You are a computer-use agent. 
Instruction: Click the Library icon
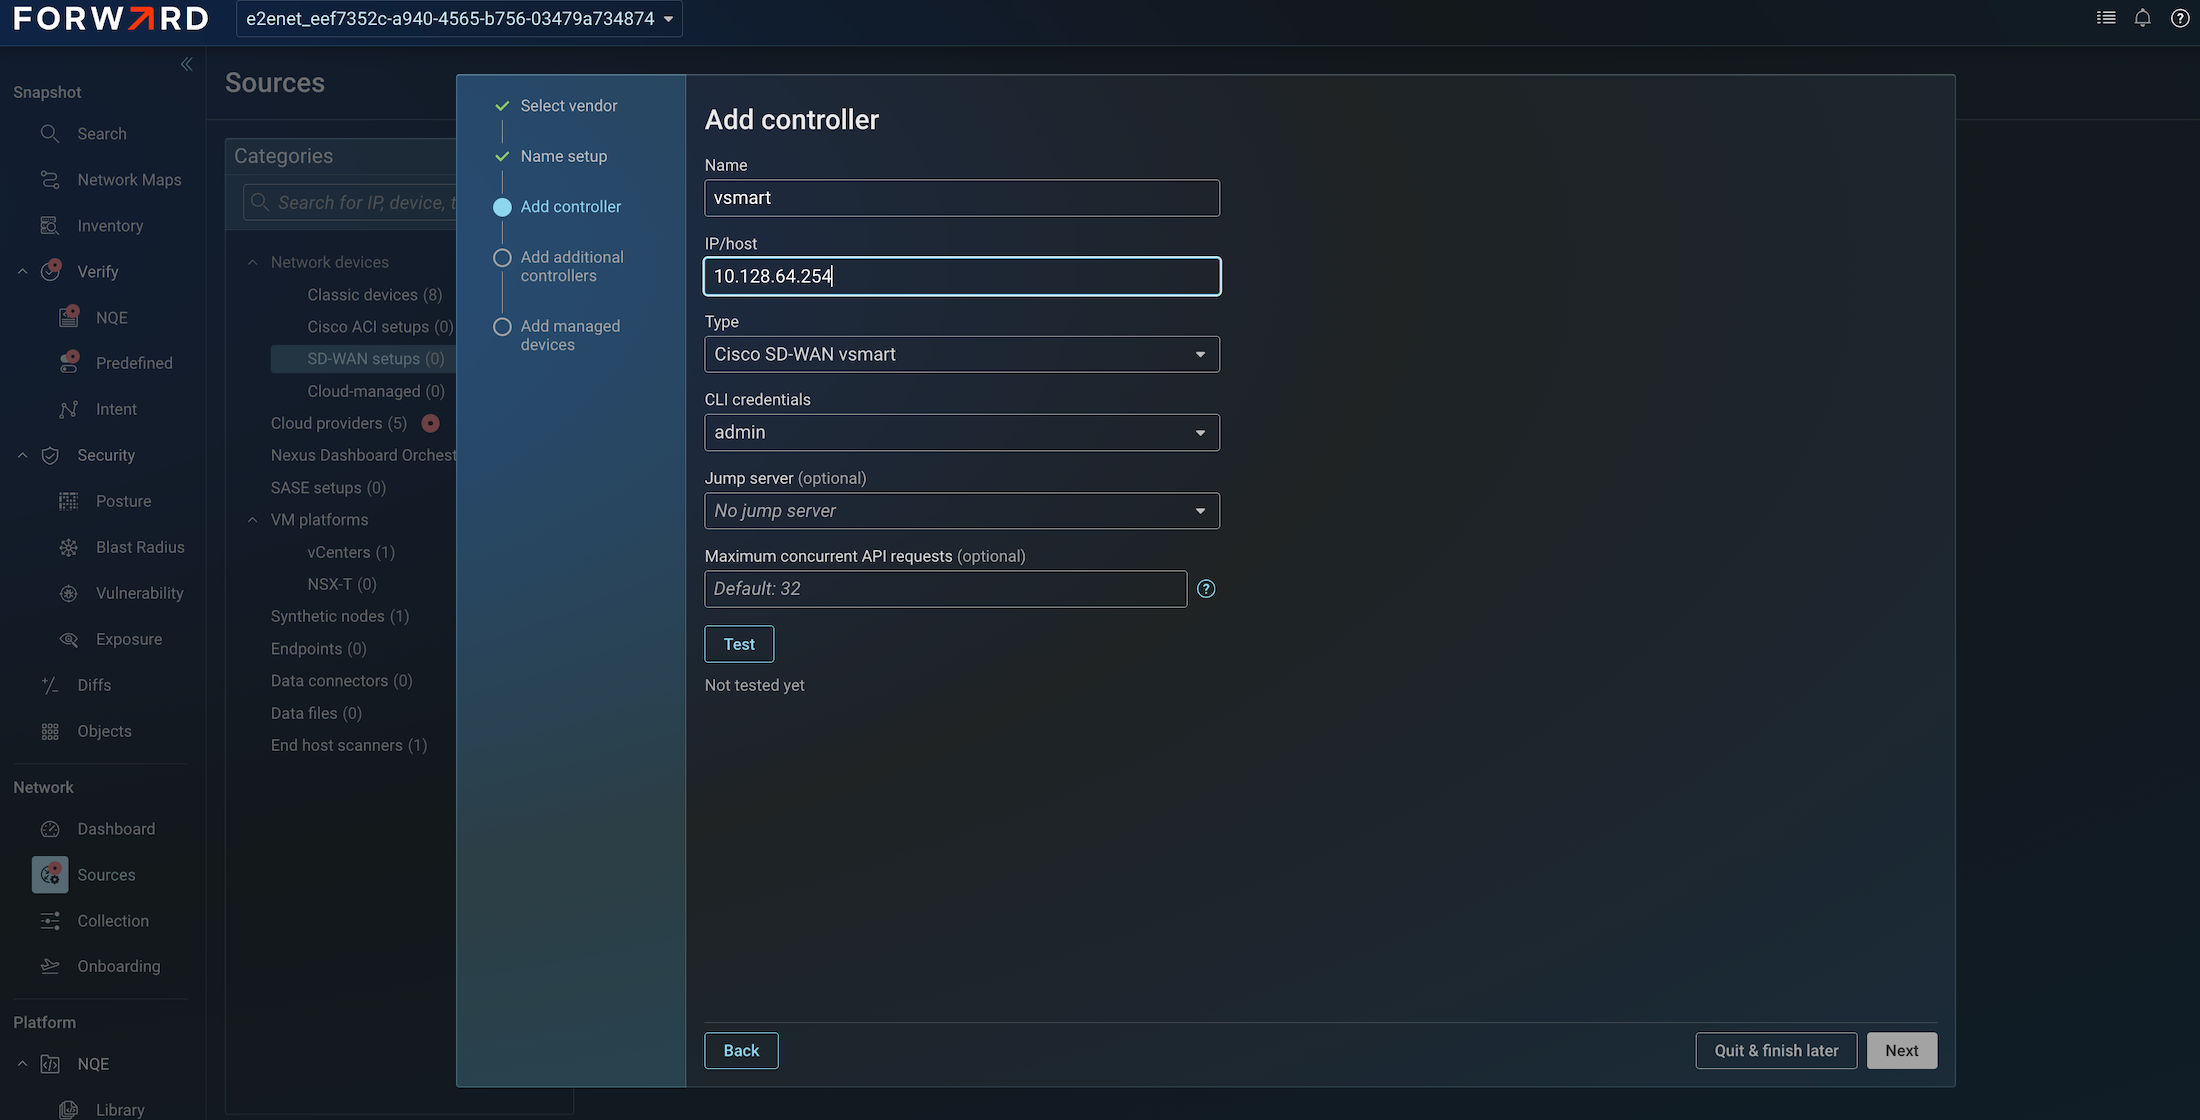pyautogui.click(x=69, y=1109)
